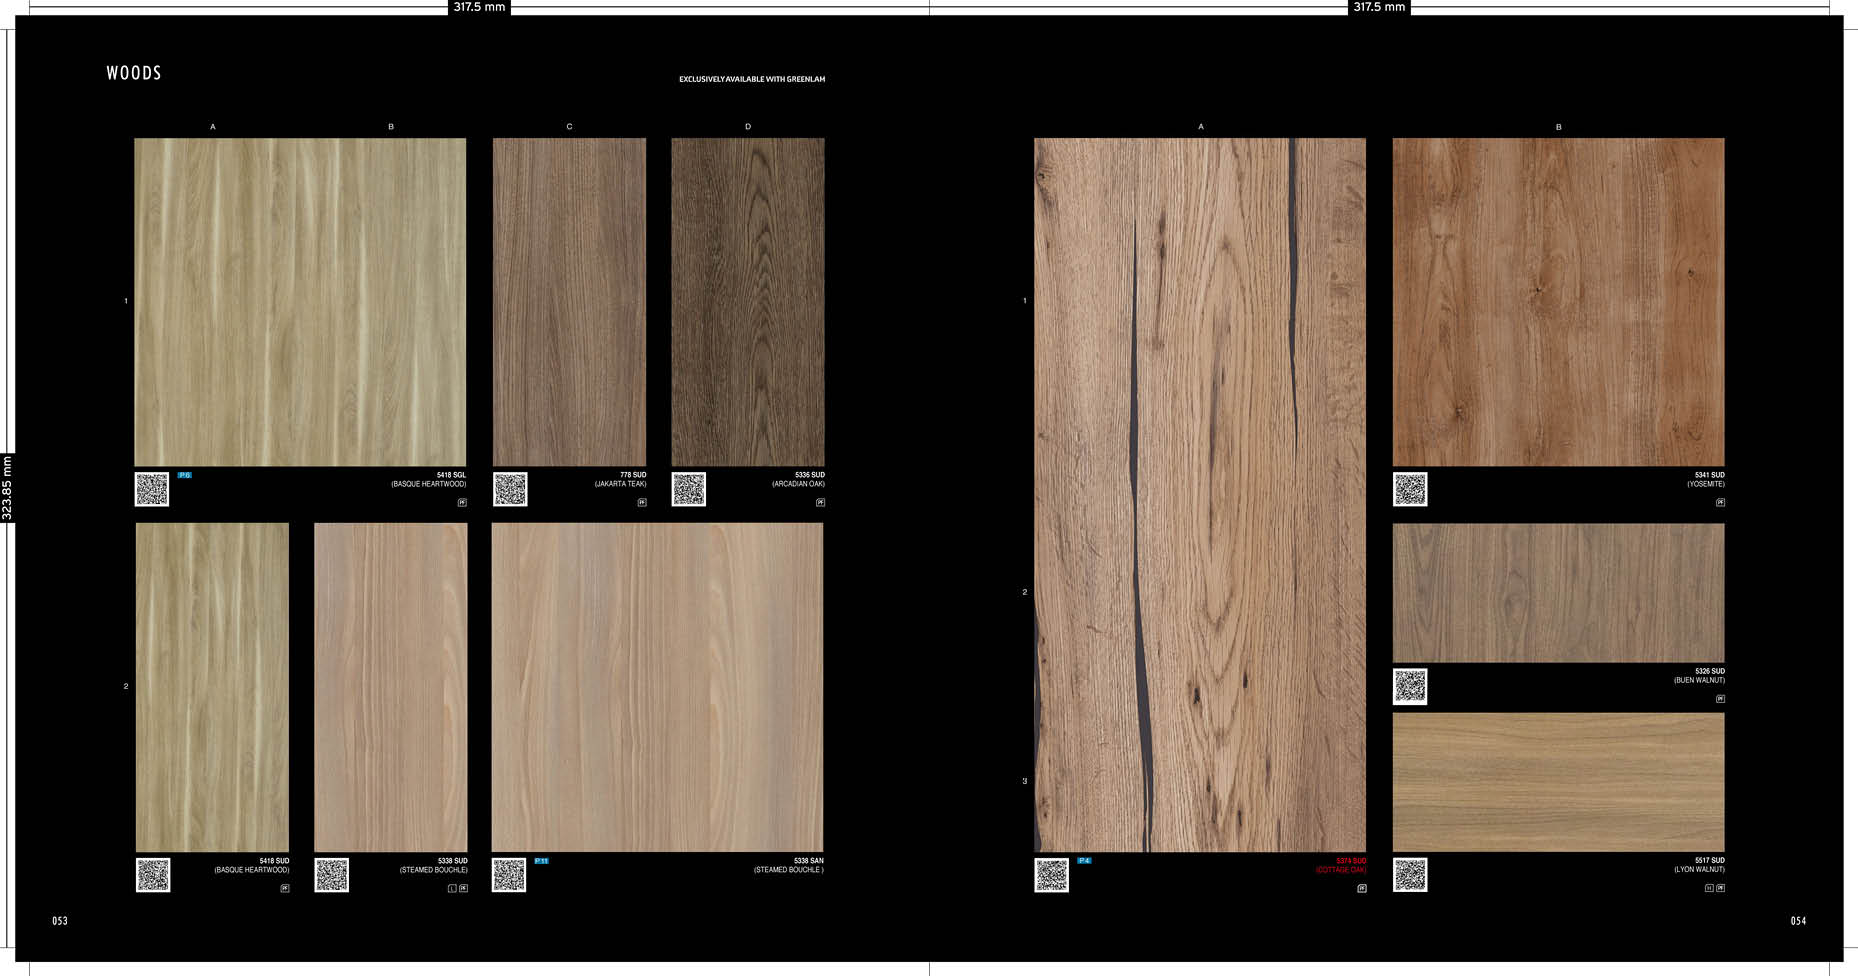Image resolution: width=1858 pixels, height=976 pixels.
Task: Click the QR code under Buen Walnut swatch
Action: [x=1410, y=686]
